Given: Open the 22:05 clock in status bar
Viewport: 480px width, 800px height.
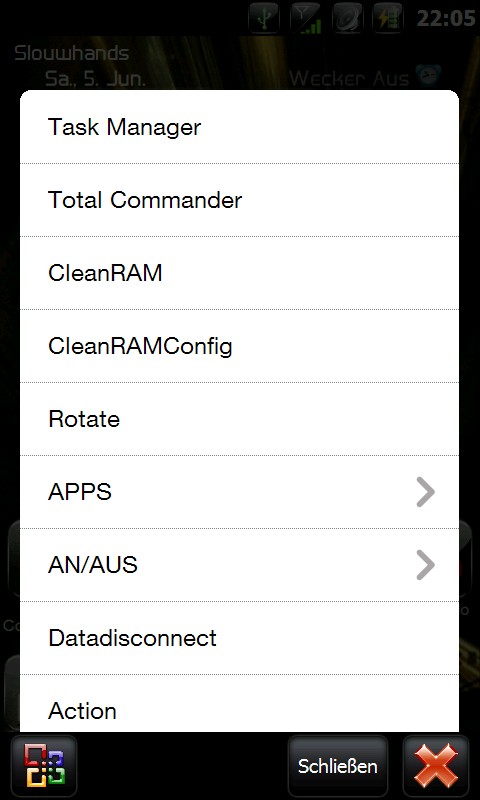Looking at the screenshot, I should (446, 18).
